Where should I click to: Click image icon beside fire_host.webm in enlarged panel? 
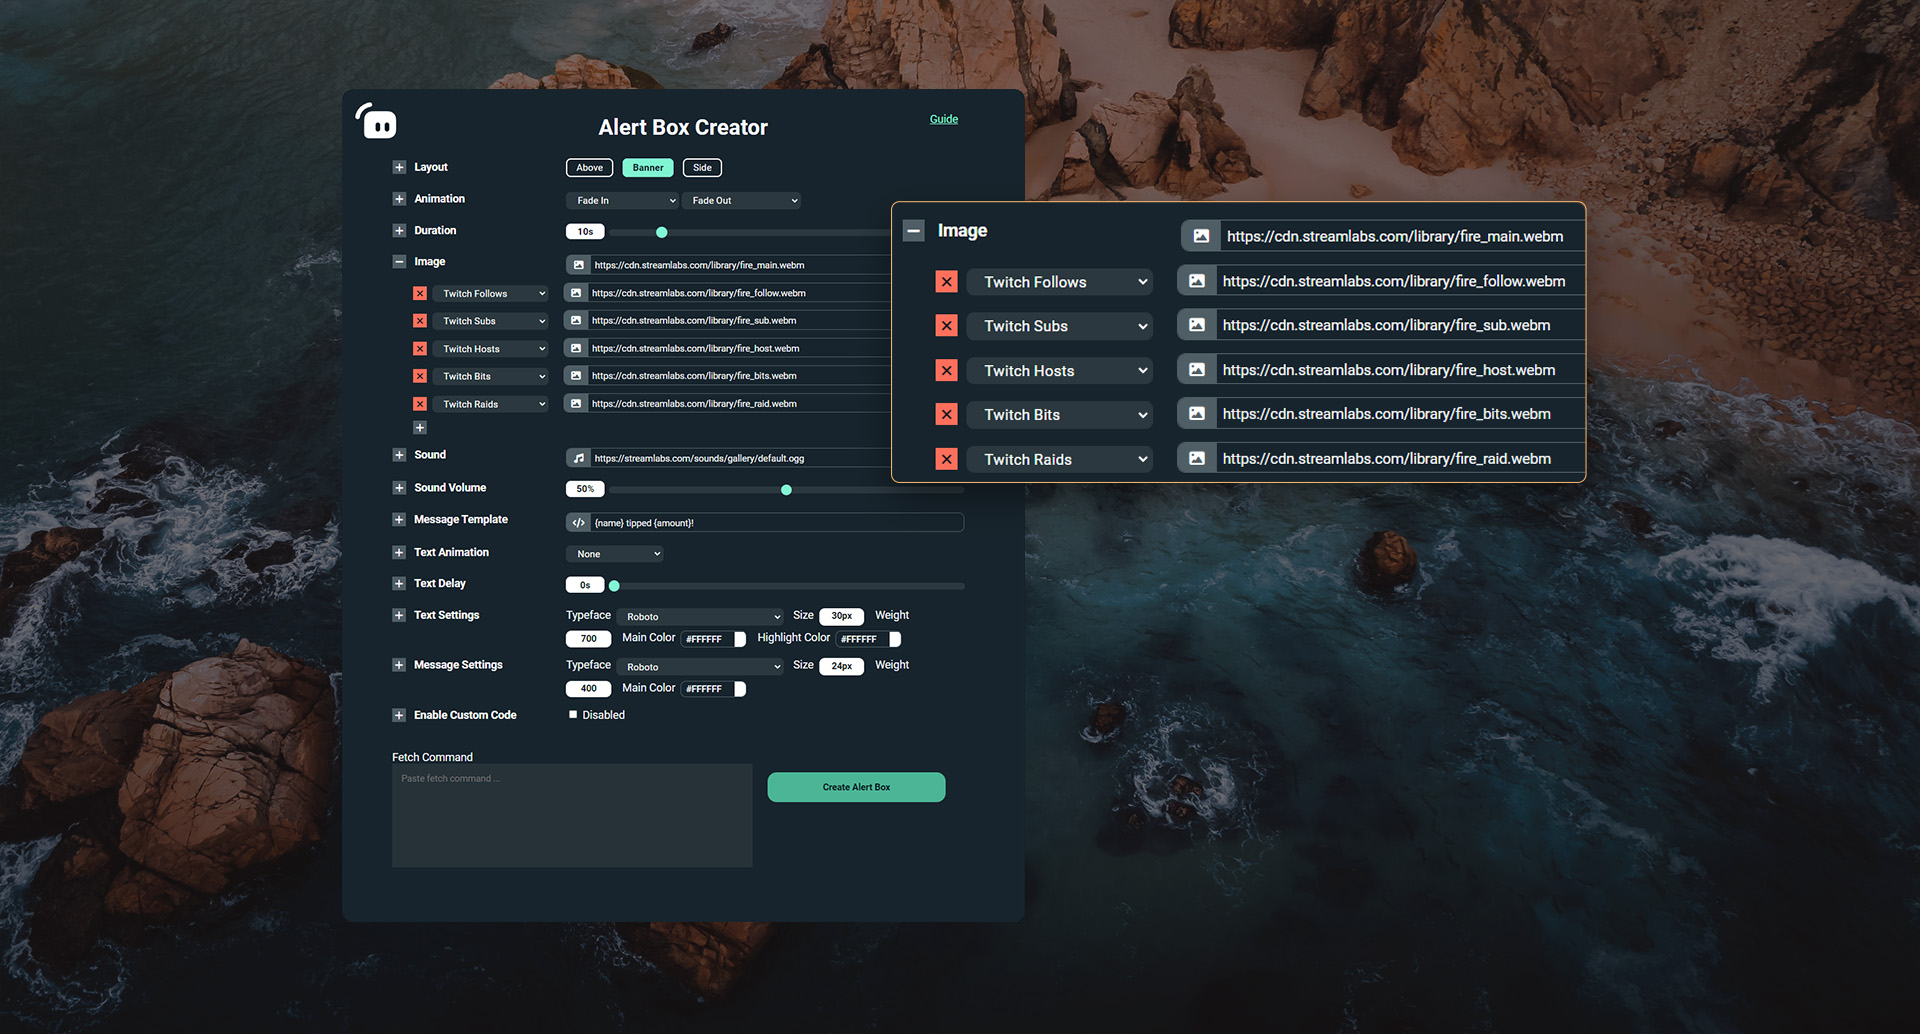pyautogui.click(x=1197, y=370)
